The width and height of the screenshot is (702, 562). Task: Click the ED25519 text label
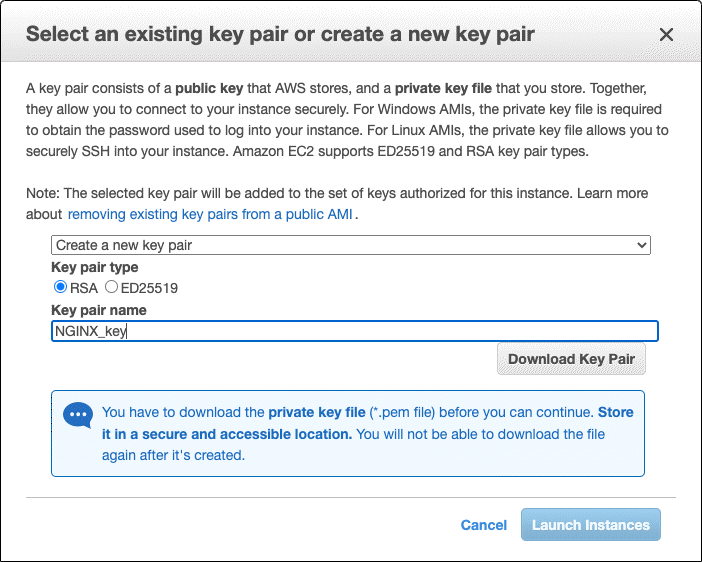pos(149,288)
